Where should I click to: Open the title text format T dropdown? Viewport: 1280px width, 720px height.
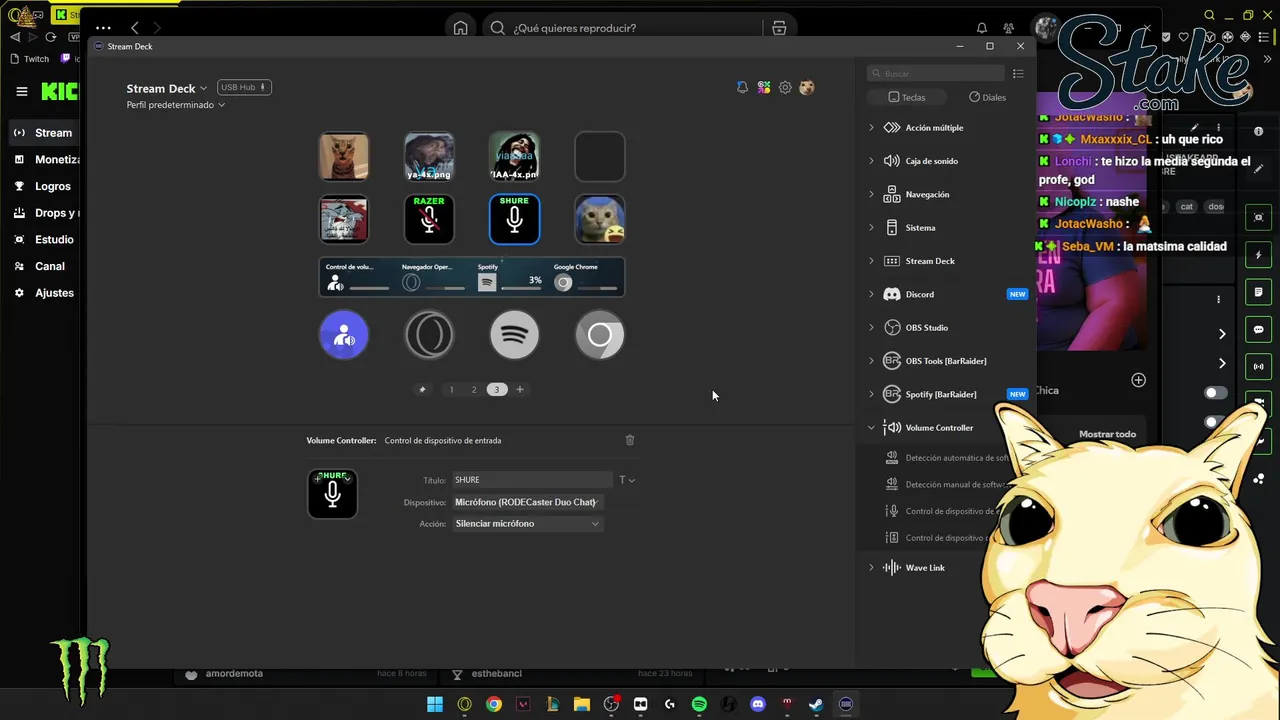click(627, 480)
